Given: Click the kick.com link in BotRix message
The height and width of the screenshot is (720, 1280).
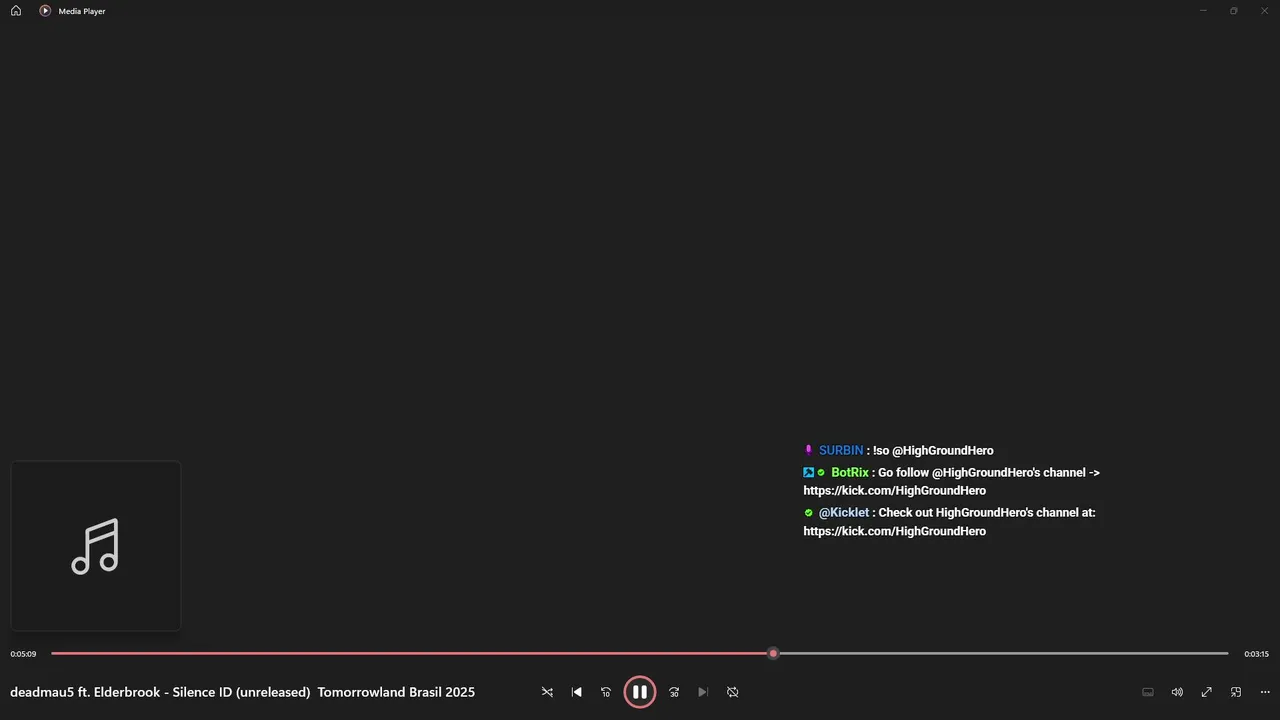Looking at the screenshot, I should [895, 491].
